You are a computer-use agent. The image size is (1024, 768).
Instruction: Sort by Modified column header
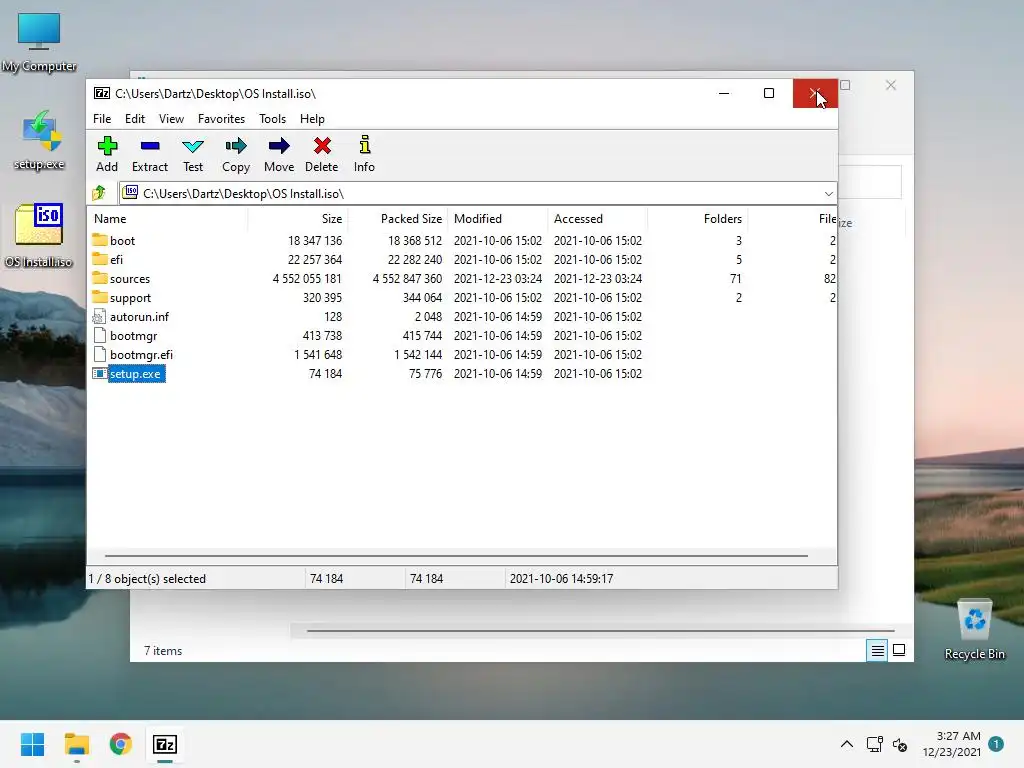498,219
